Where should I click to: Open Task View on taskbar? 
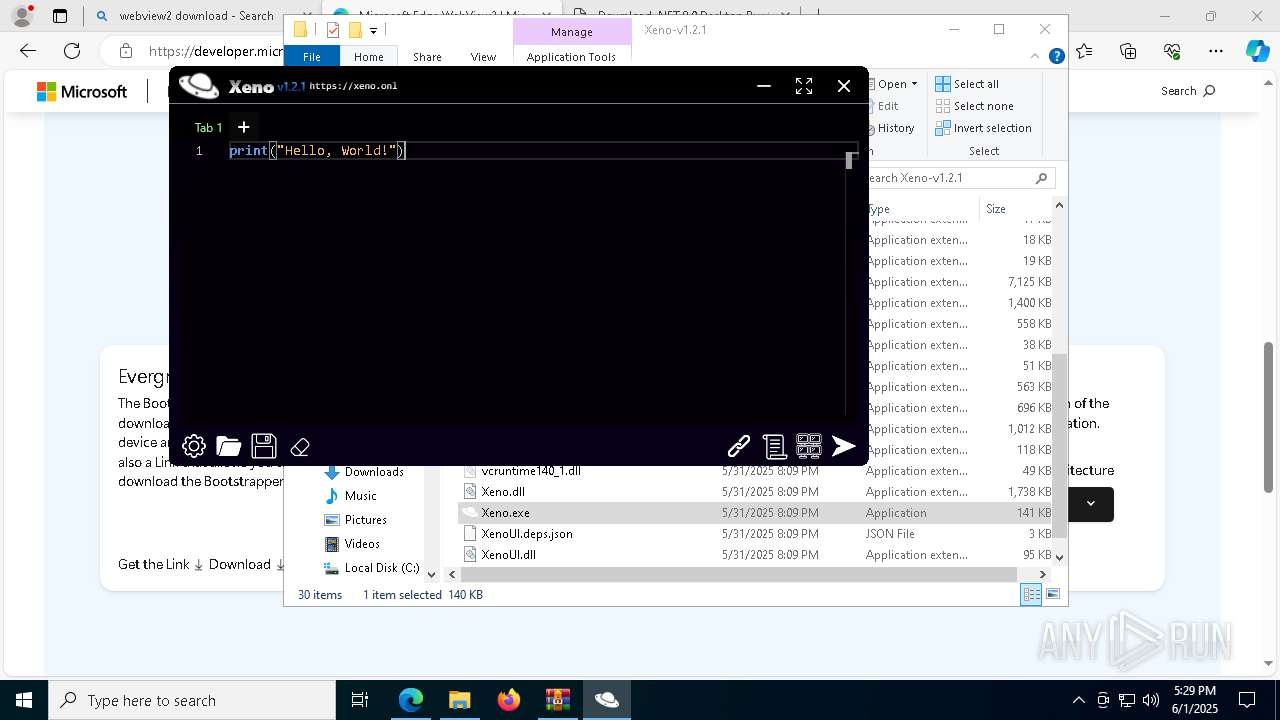click(360, 700)
